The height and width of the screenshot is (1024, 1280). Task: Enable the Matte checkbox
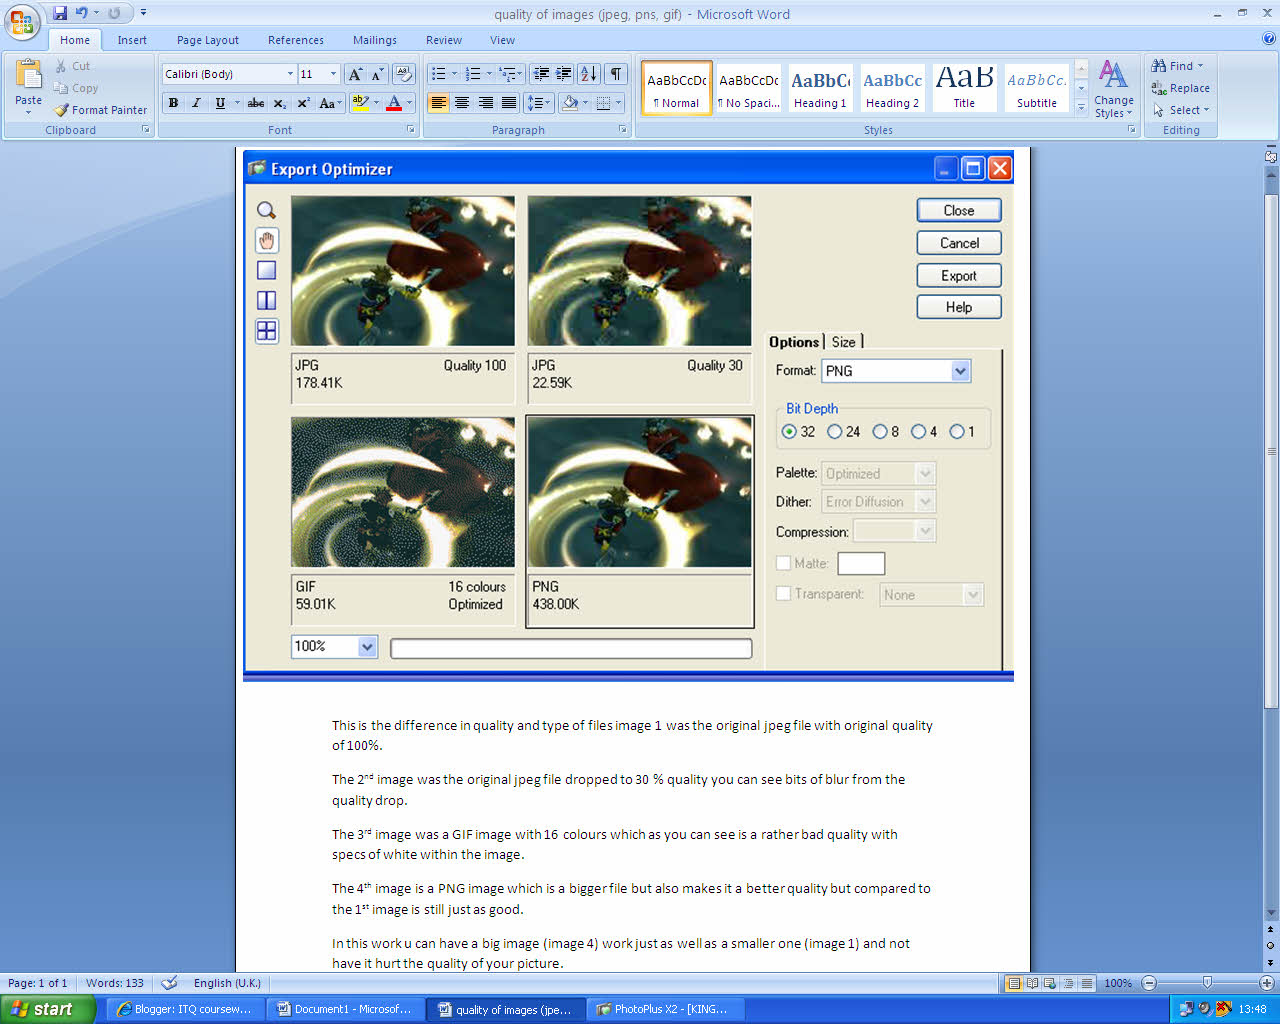click(783, 563)
